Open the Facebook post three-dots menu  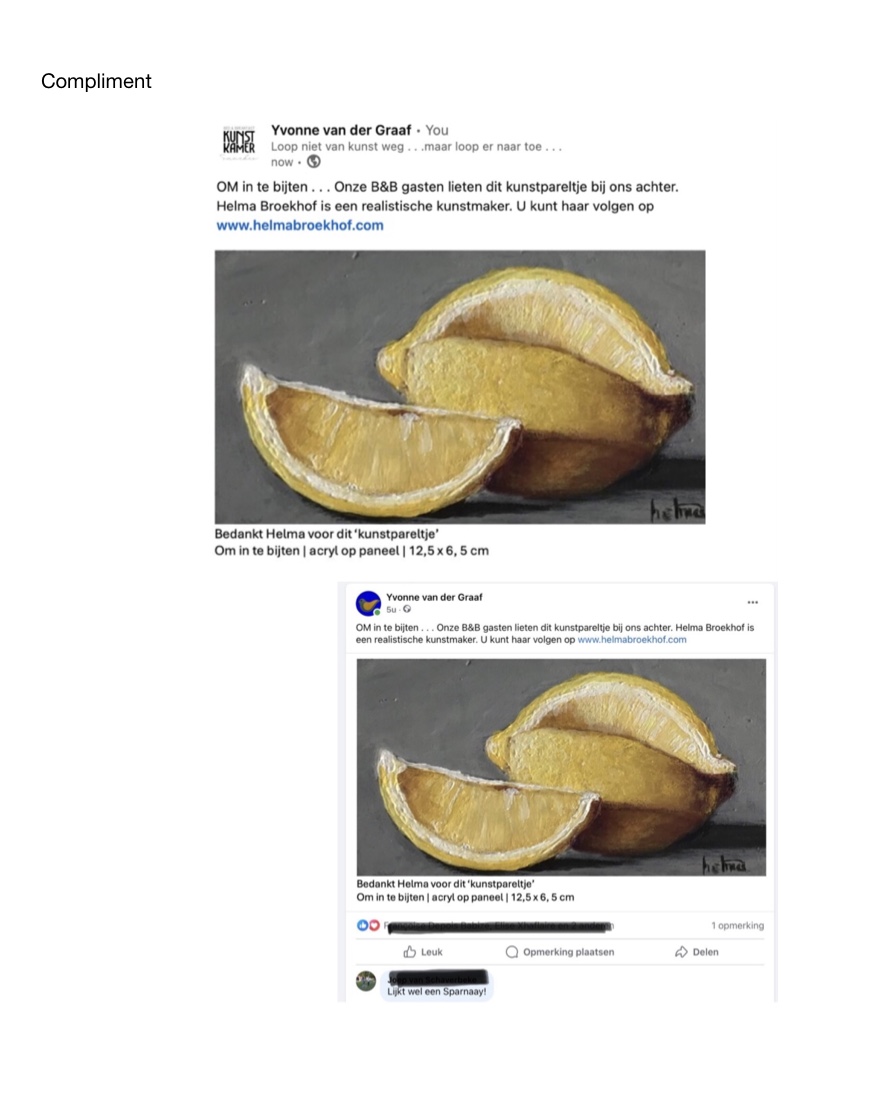tap(752, 602)
